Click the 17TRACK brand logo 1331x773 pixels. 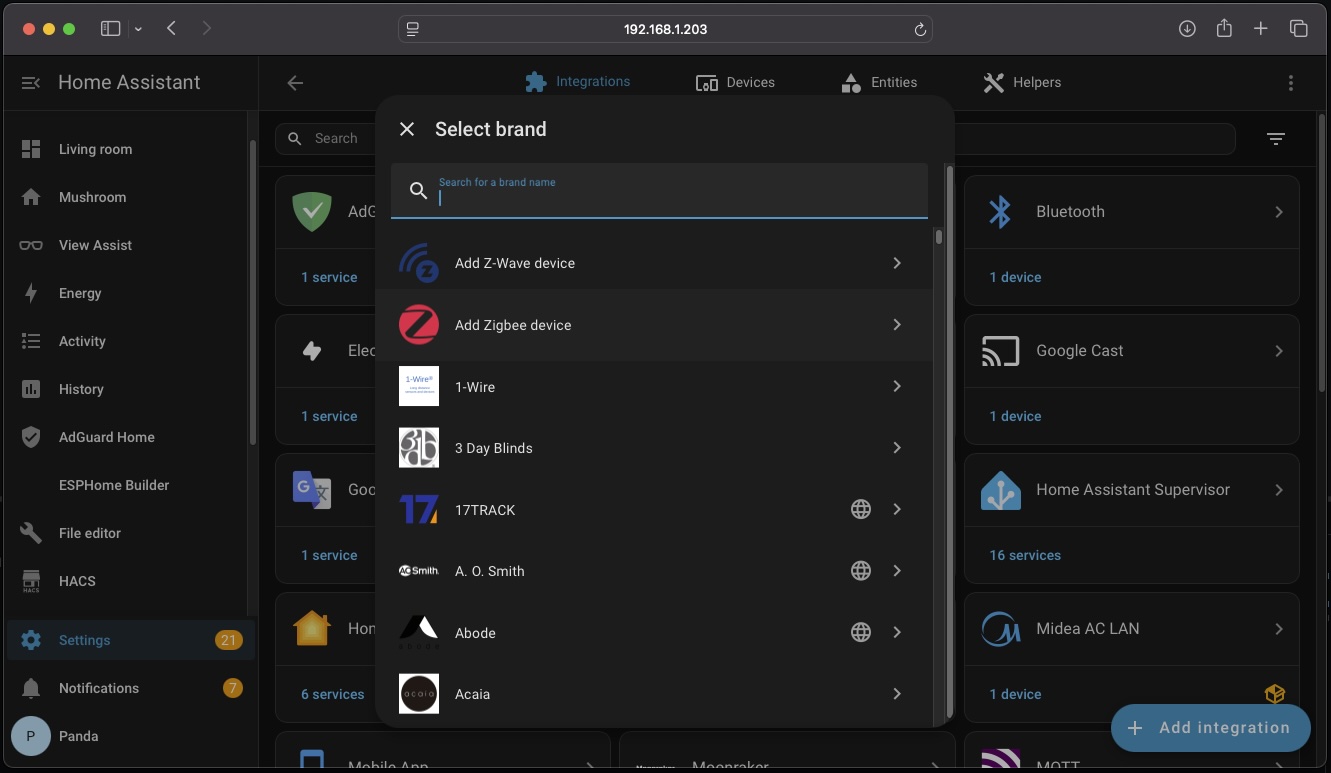click(419, 509)
